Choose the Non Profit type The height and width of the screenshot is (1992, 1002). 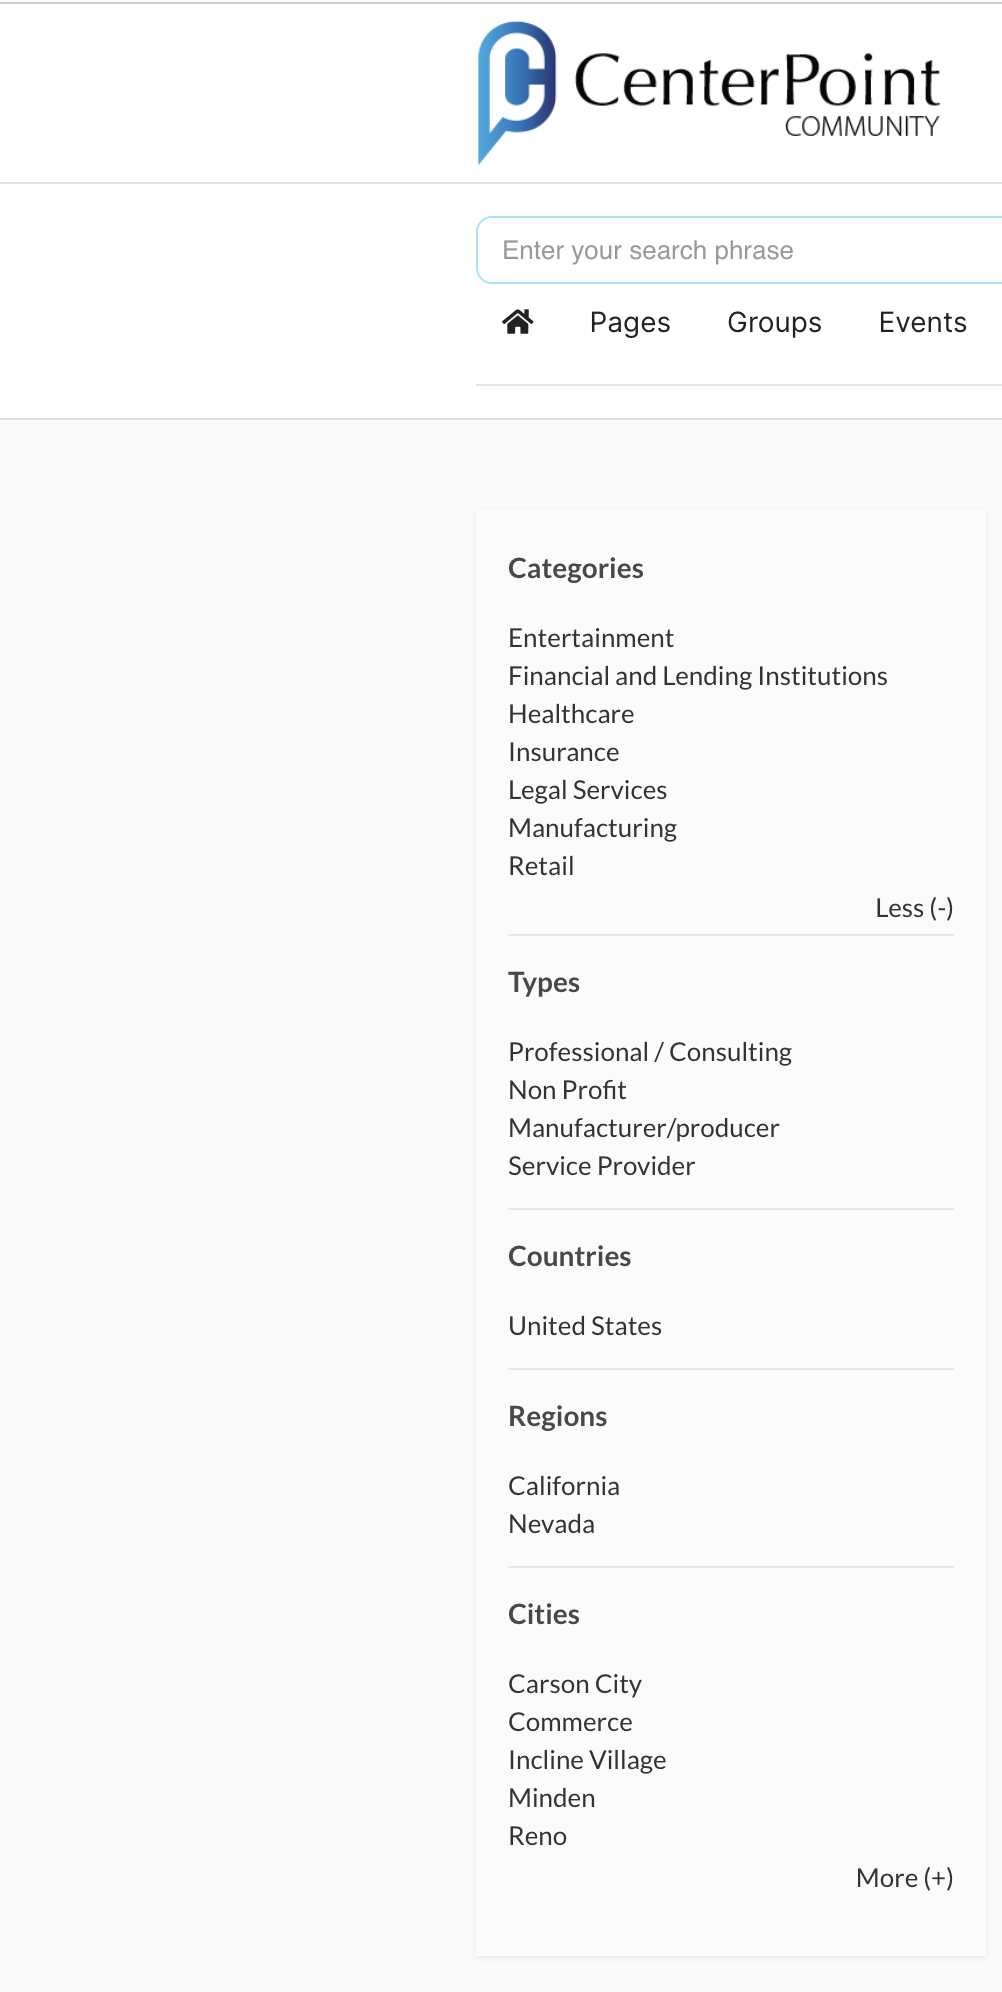point(567,1090)
